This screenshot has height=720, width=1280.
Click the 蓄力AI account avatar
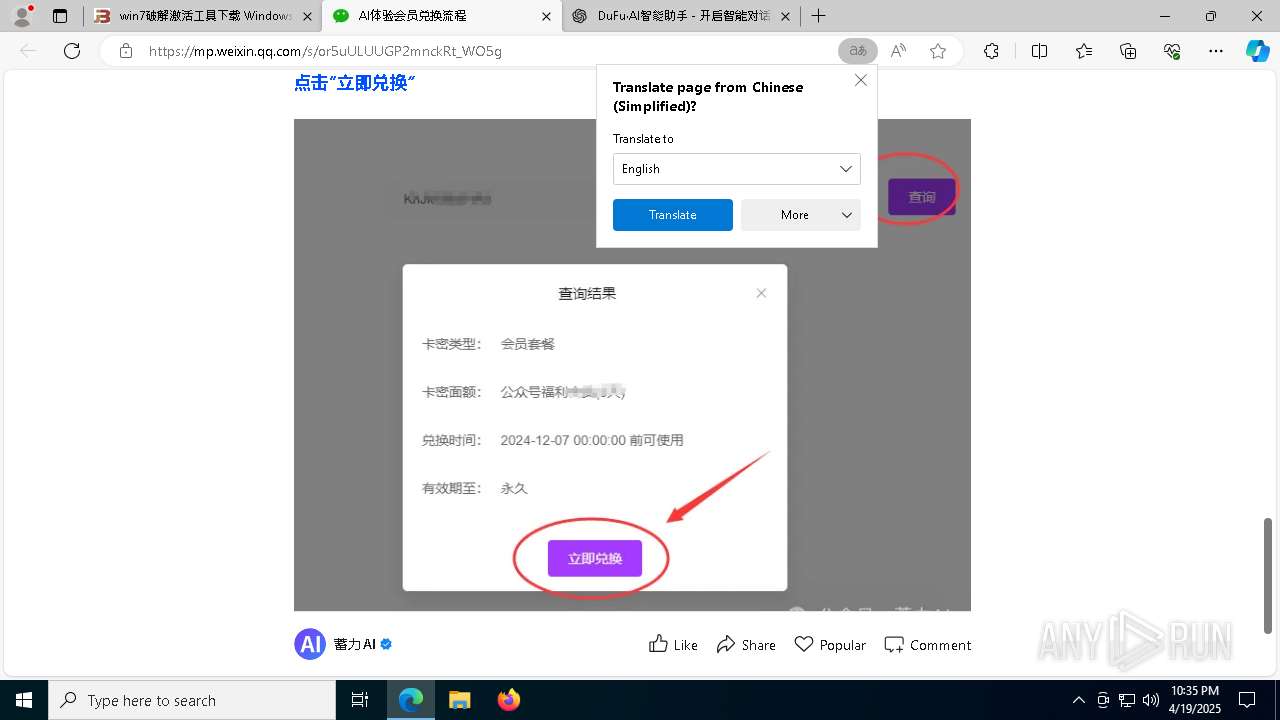pyautogui.click(x=310, y=644)
